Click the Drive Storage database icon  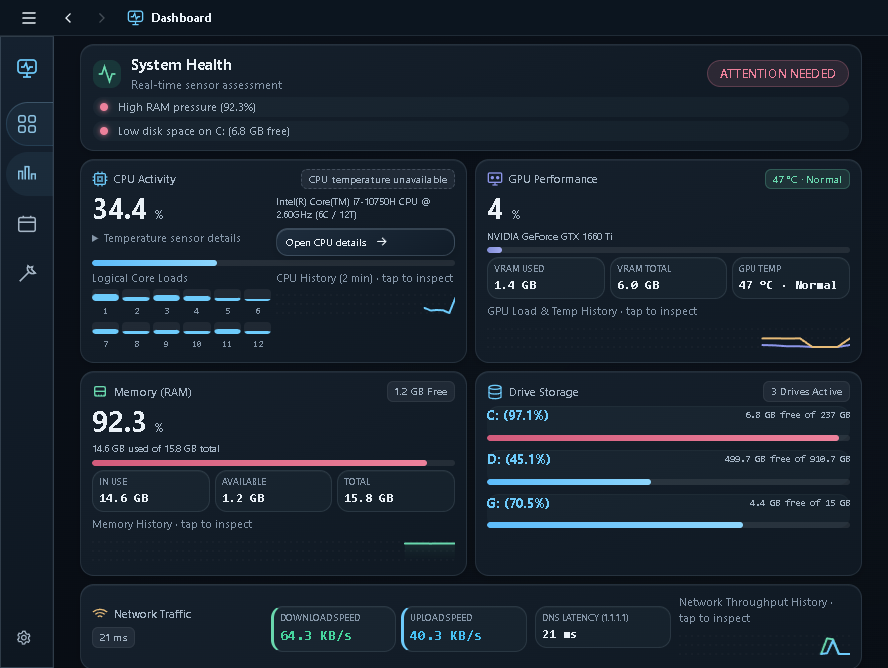pos(495,392)
